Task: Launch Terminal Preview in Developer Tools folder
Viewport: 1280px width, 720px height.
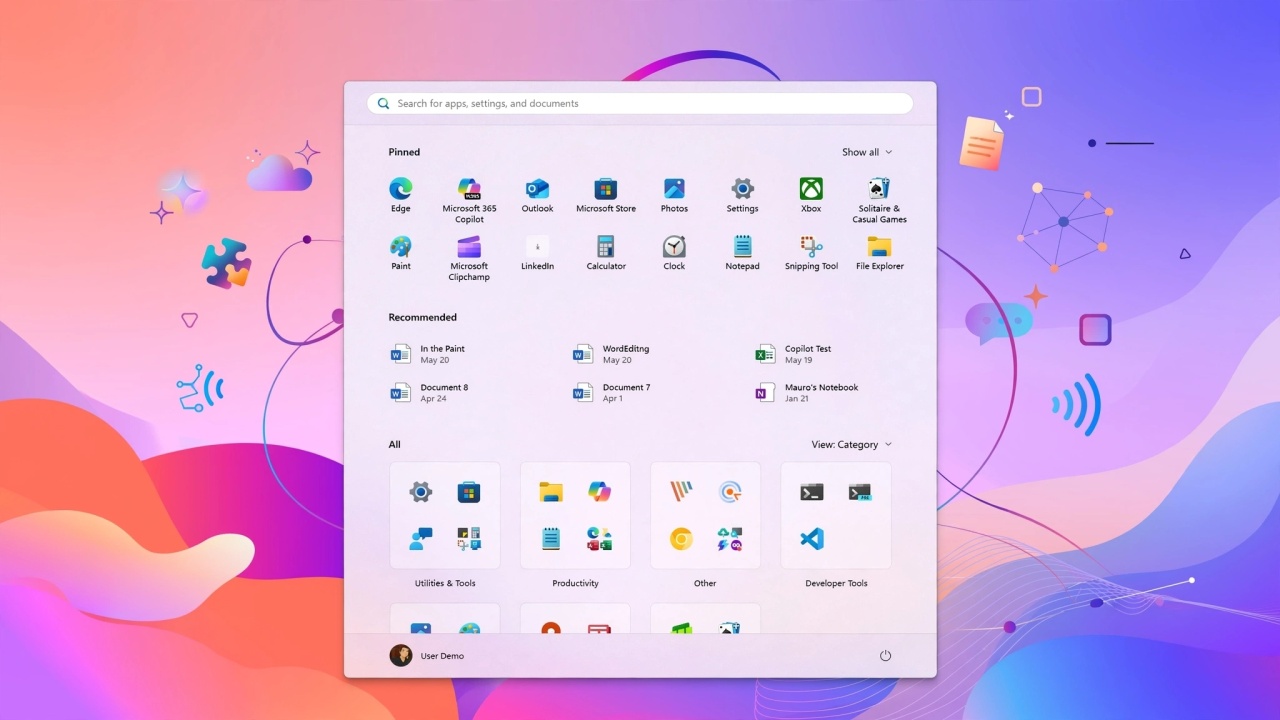Action: click(x=860, y=492)
